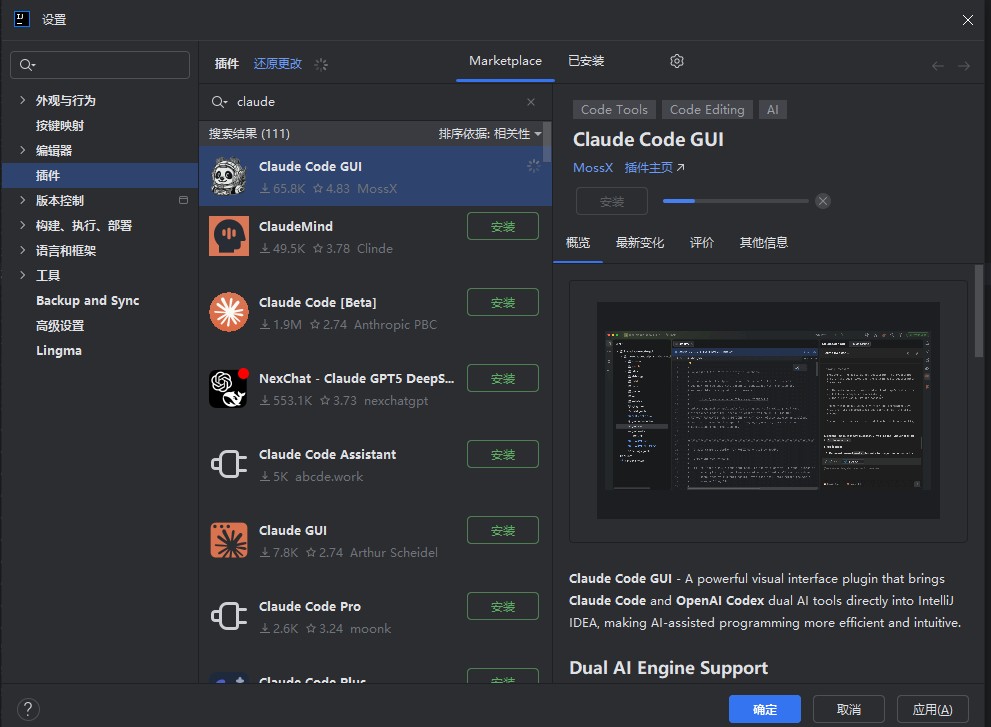991x727 pixels.
Task: Click the disabled 安装 button for Claude Code GUI
Action: point(612,201)
